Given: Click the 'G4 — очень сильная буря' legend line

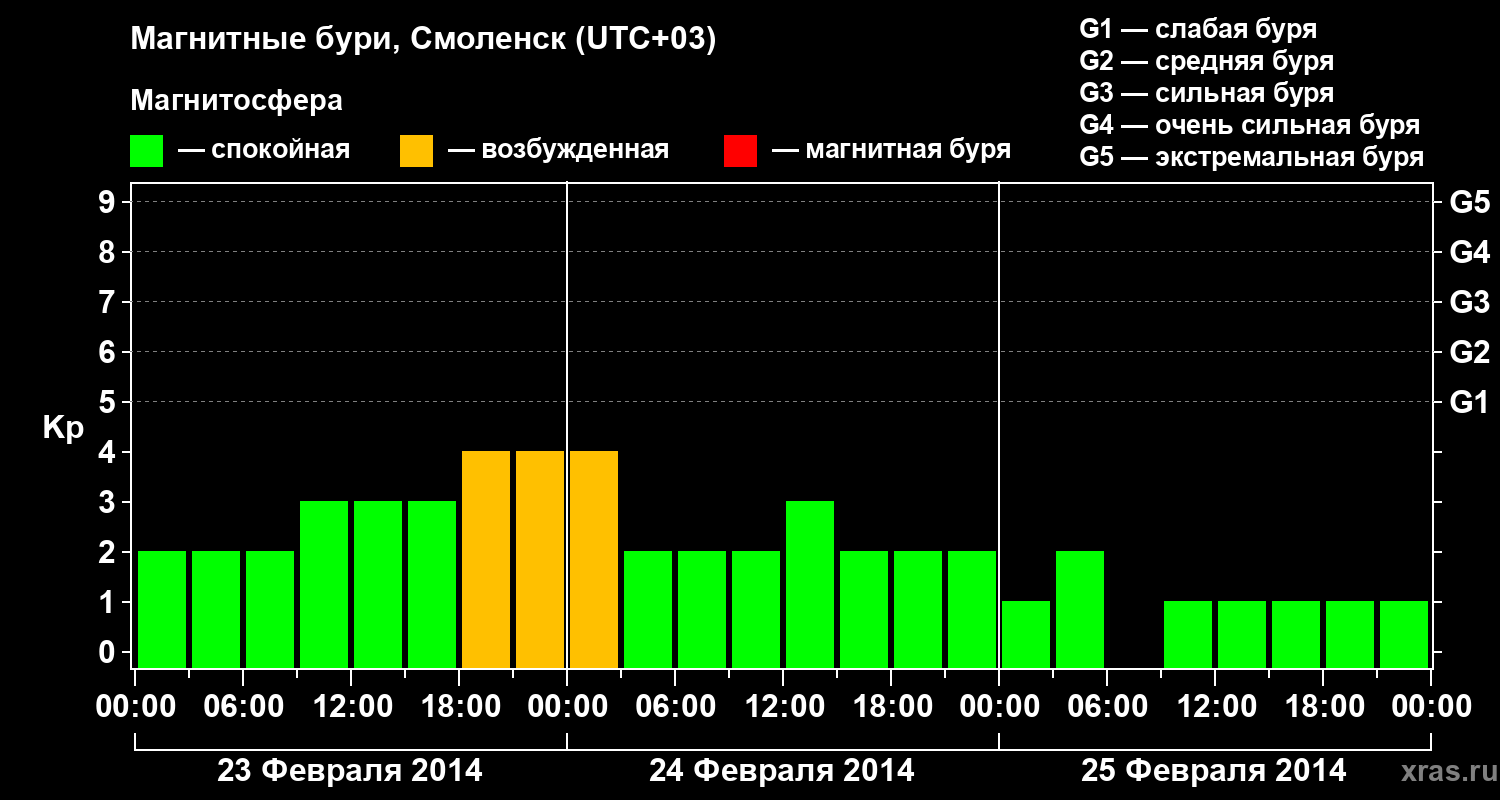Looking at the screenshot, I should 1250,125.
